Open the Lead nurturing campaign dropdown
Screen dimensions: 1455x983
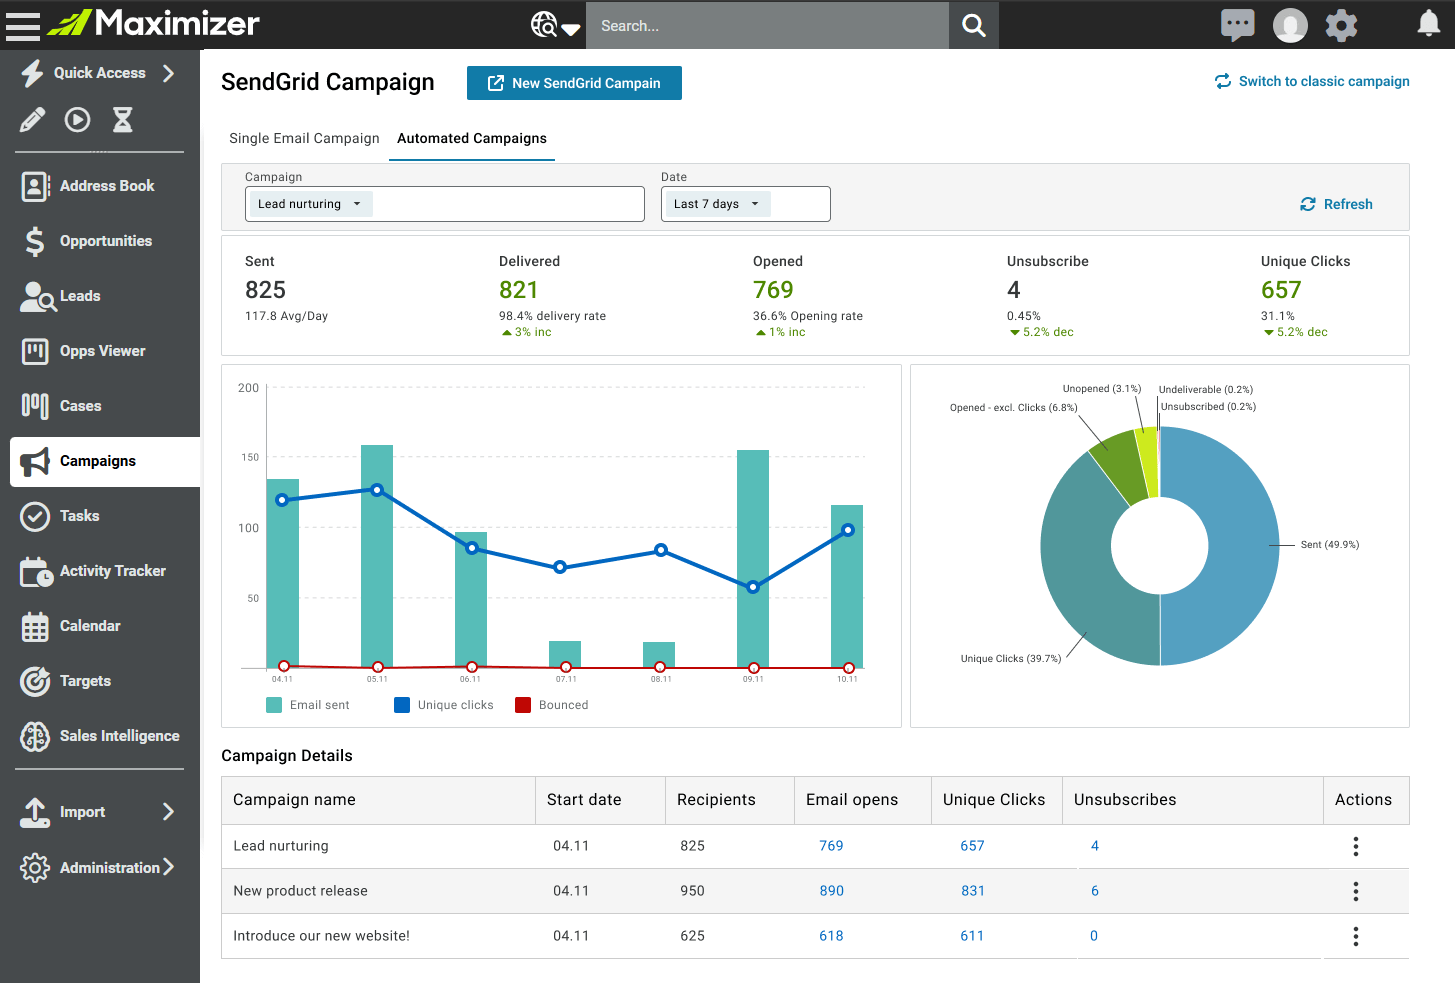(309, 204)
